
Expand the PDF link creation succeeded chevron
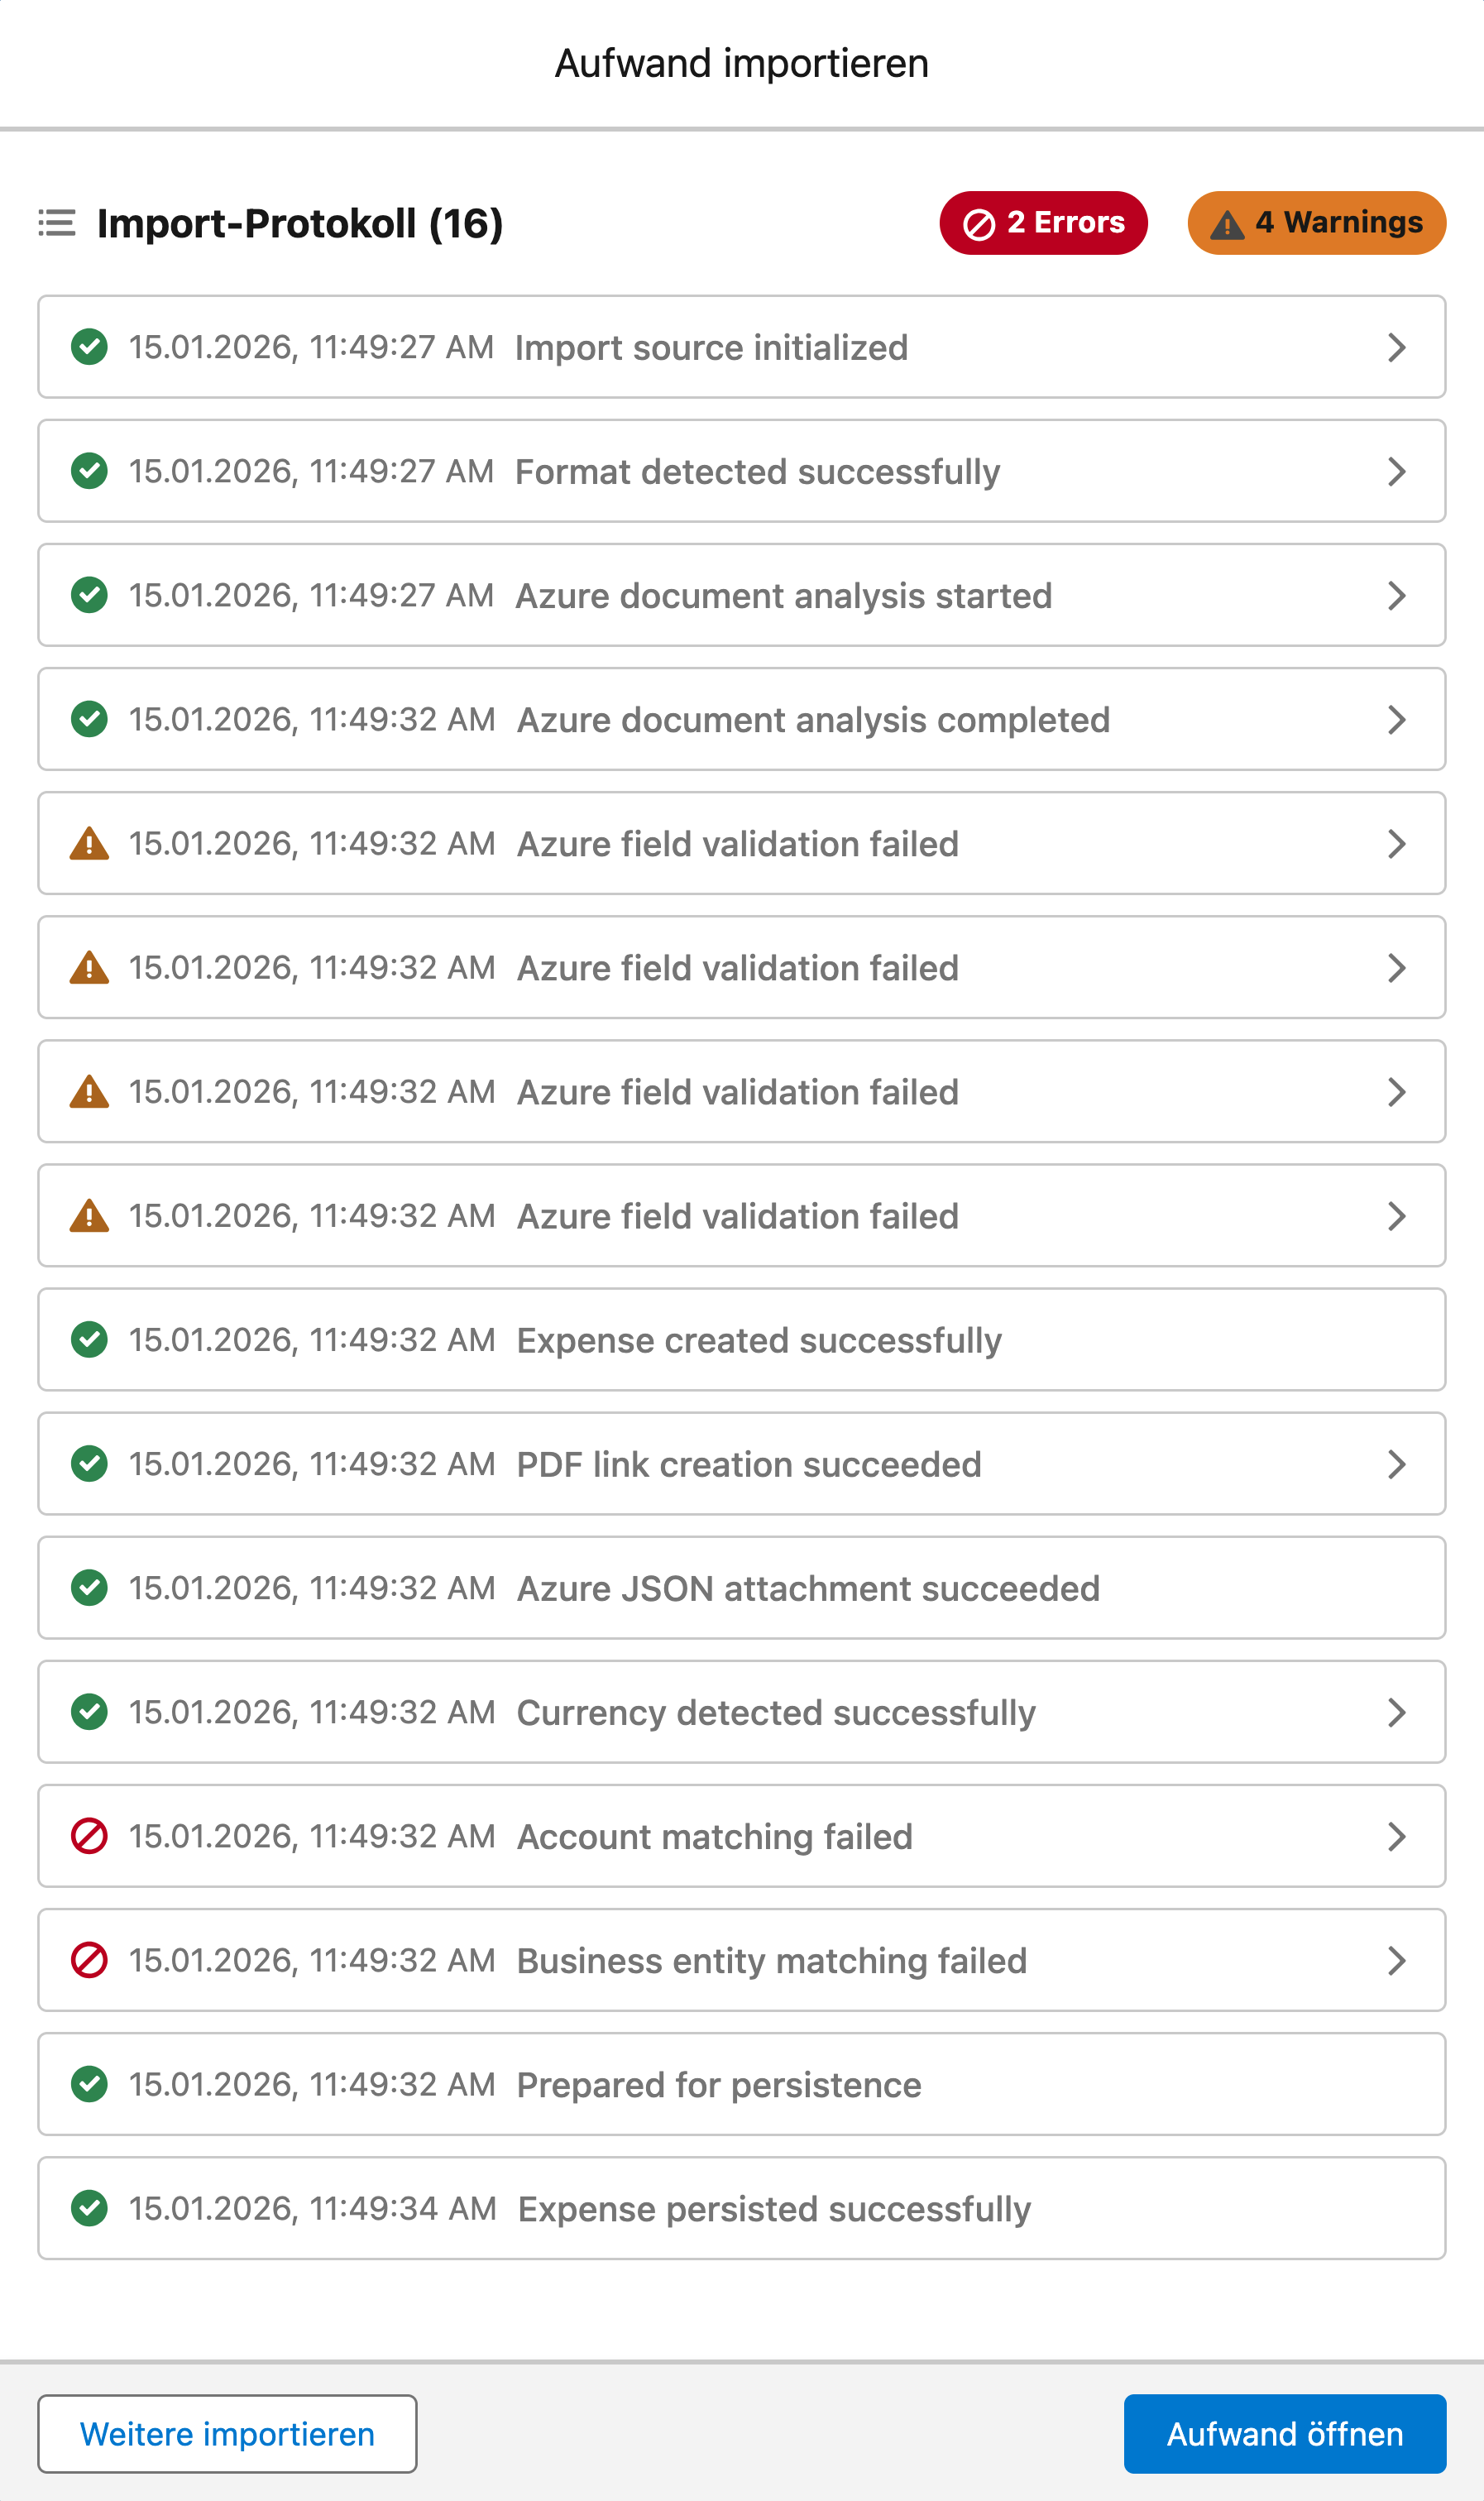1396,1464
